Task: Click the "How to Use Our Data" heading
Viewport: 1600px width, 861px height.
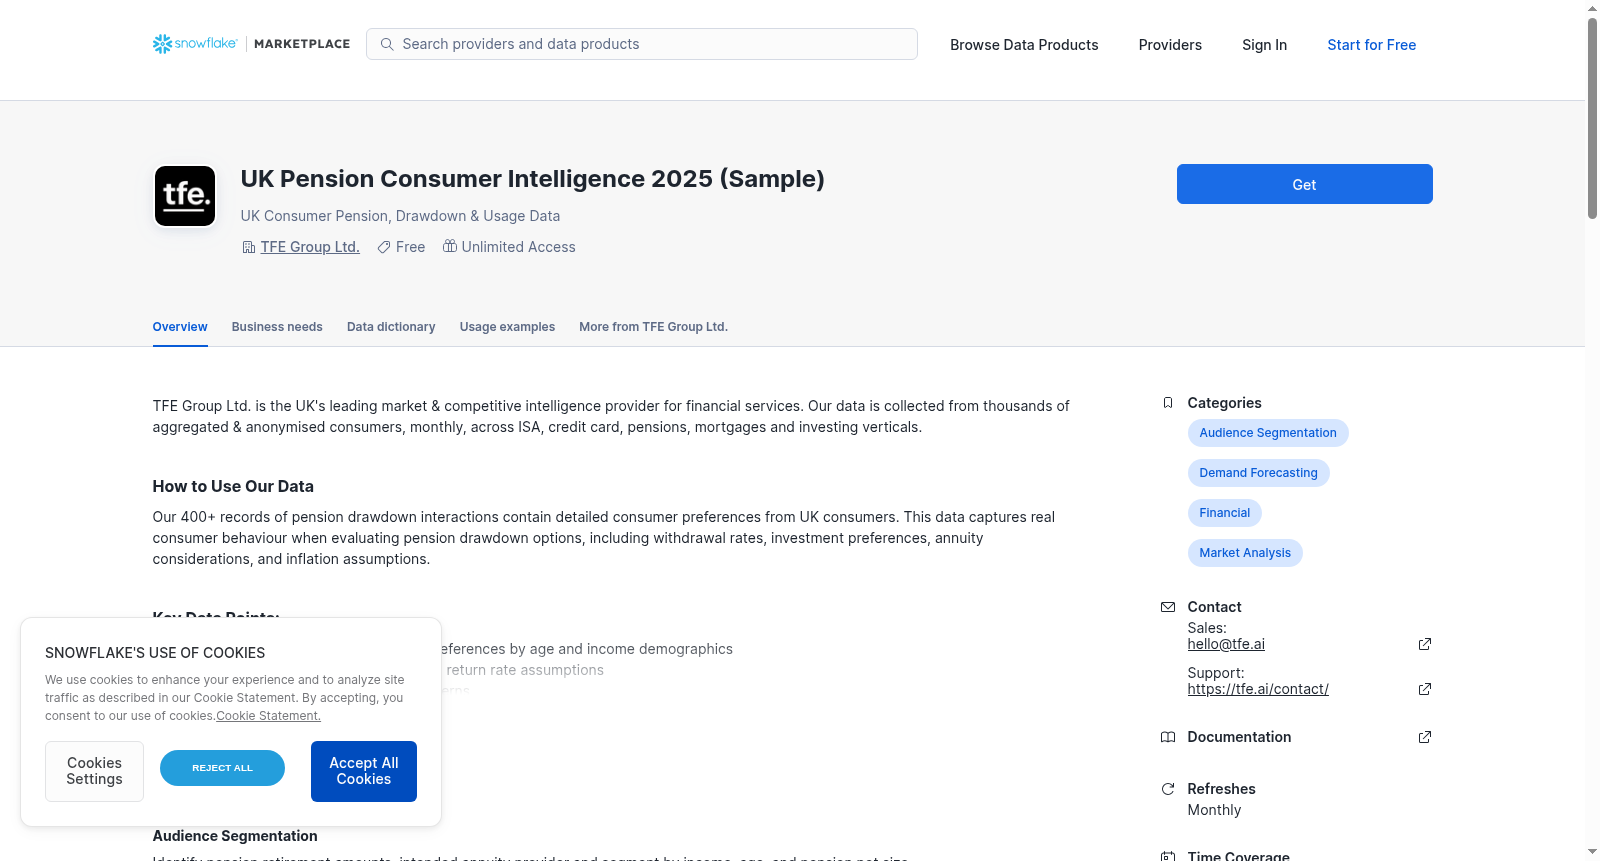Action: click(x=233, y=486)
